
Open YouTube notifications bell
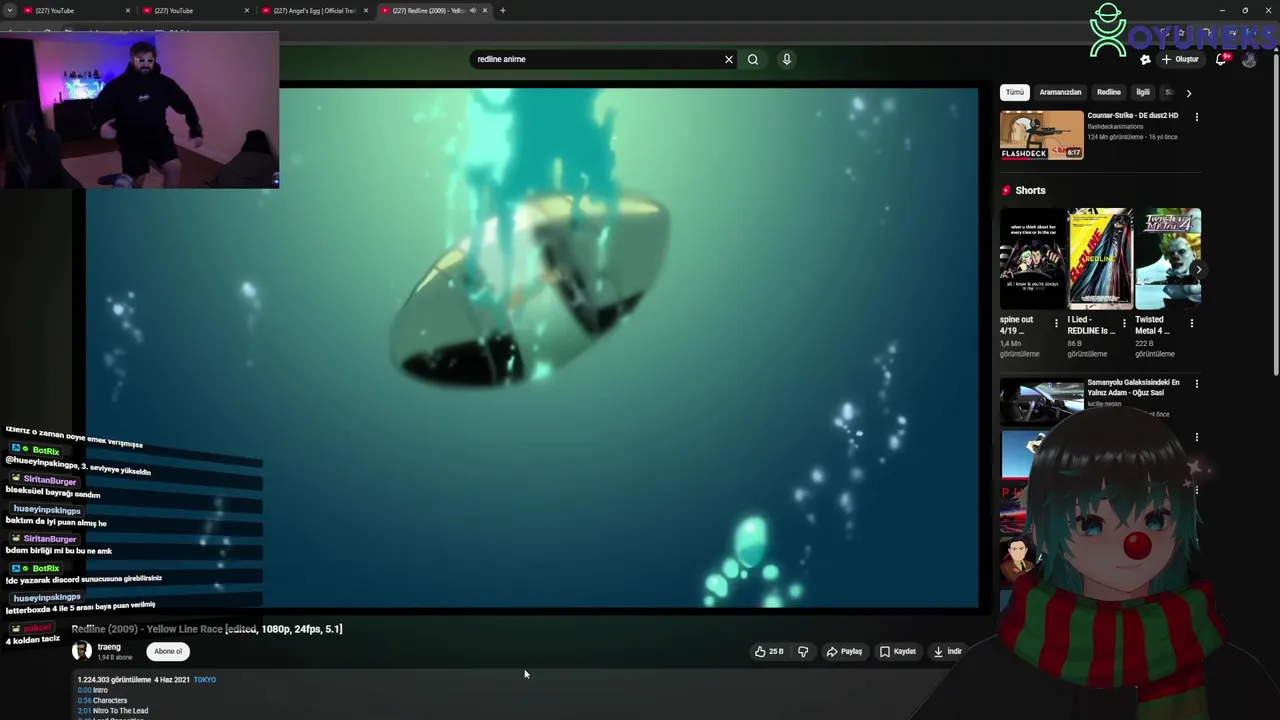(1221, 59)
